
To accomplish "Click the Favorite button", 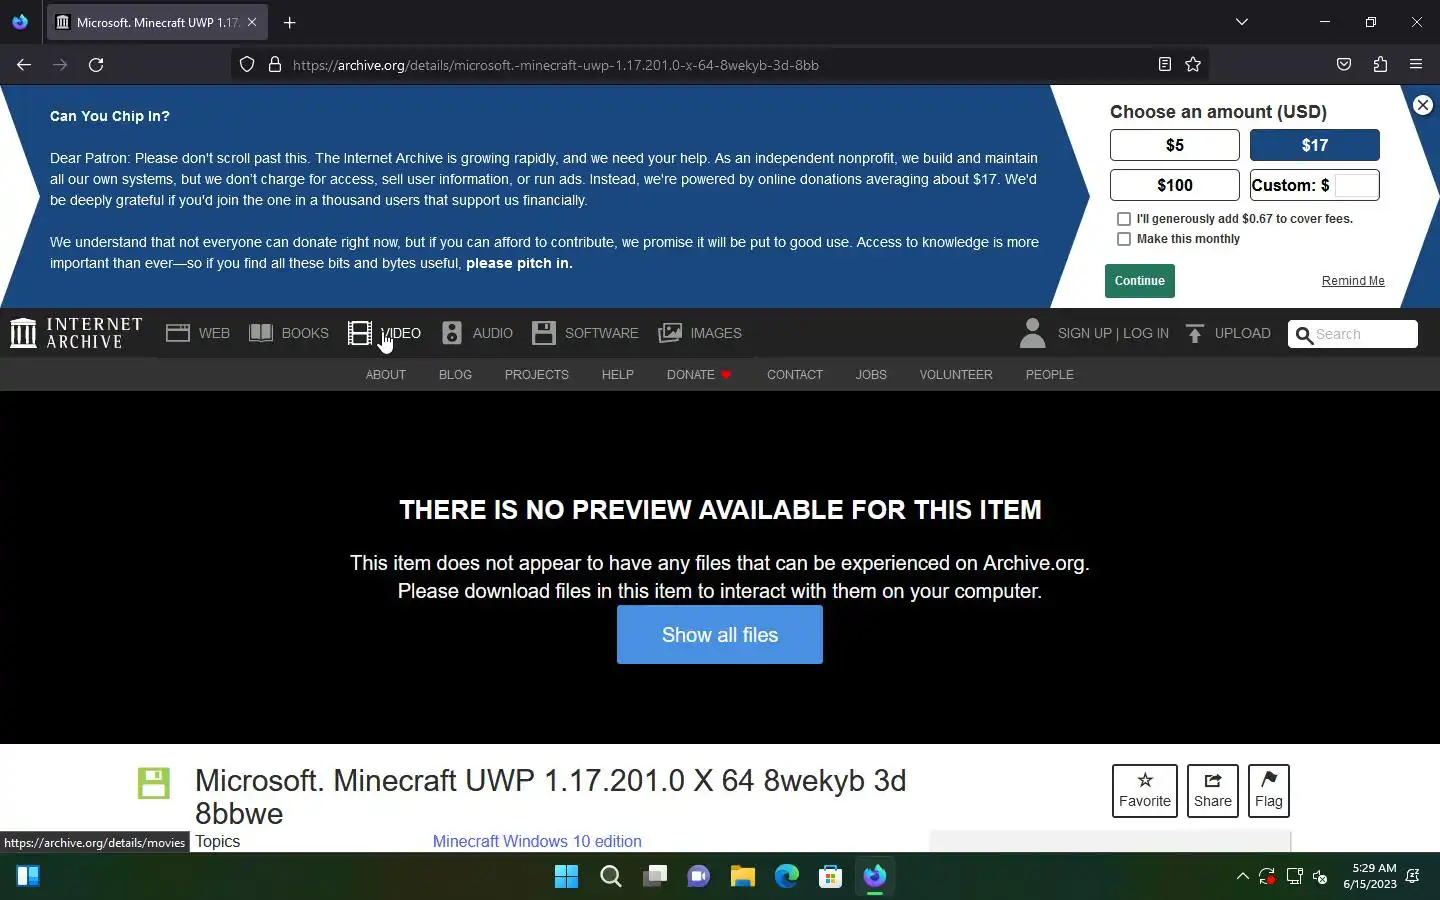I will pyautogui.click(x=1145, y=791).
